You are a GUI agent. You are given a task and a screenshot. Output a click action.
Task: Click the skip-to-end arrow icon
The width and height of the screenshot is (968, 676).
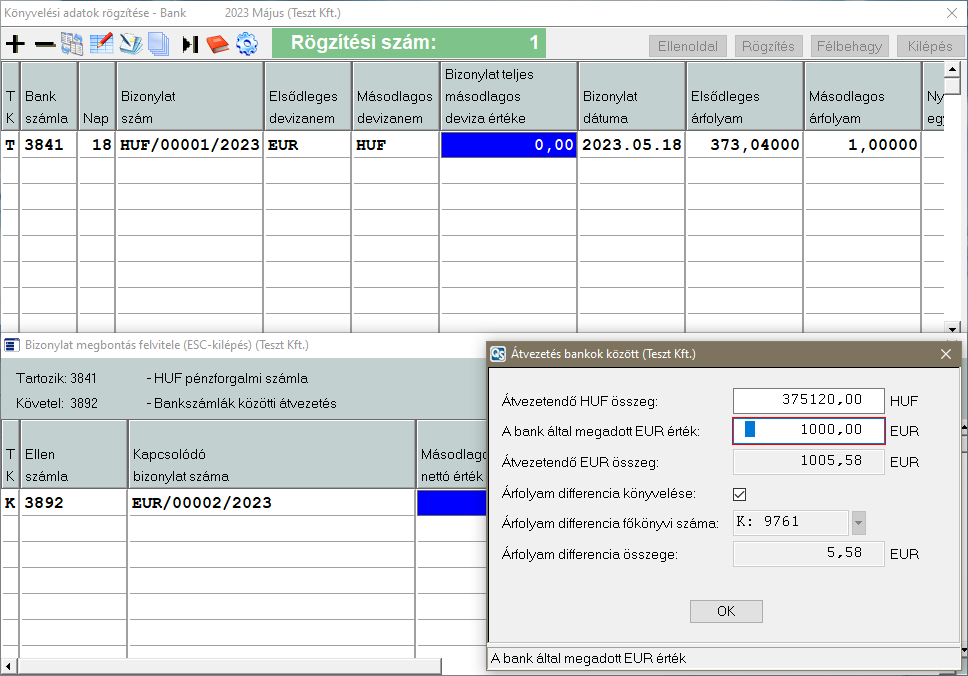[190, 44]
